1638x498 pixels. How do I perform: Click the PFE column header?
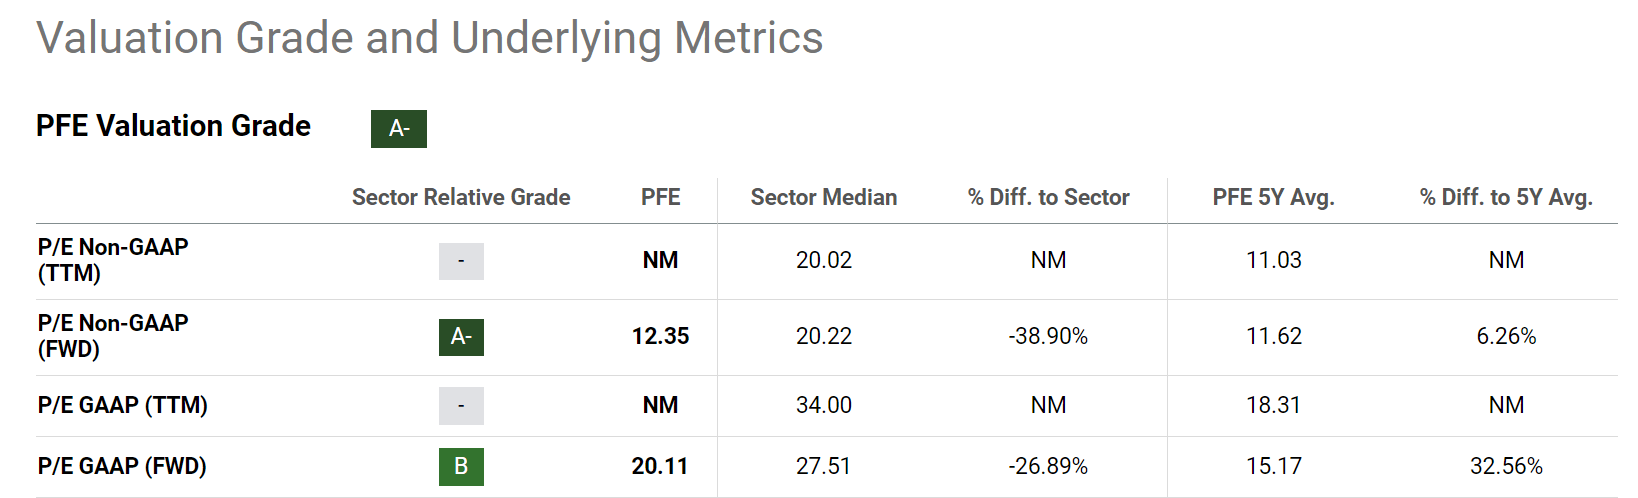click(x=660, y=198)
